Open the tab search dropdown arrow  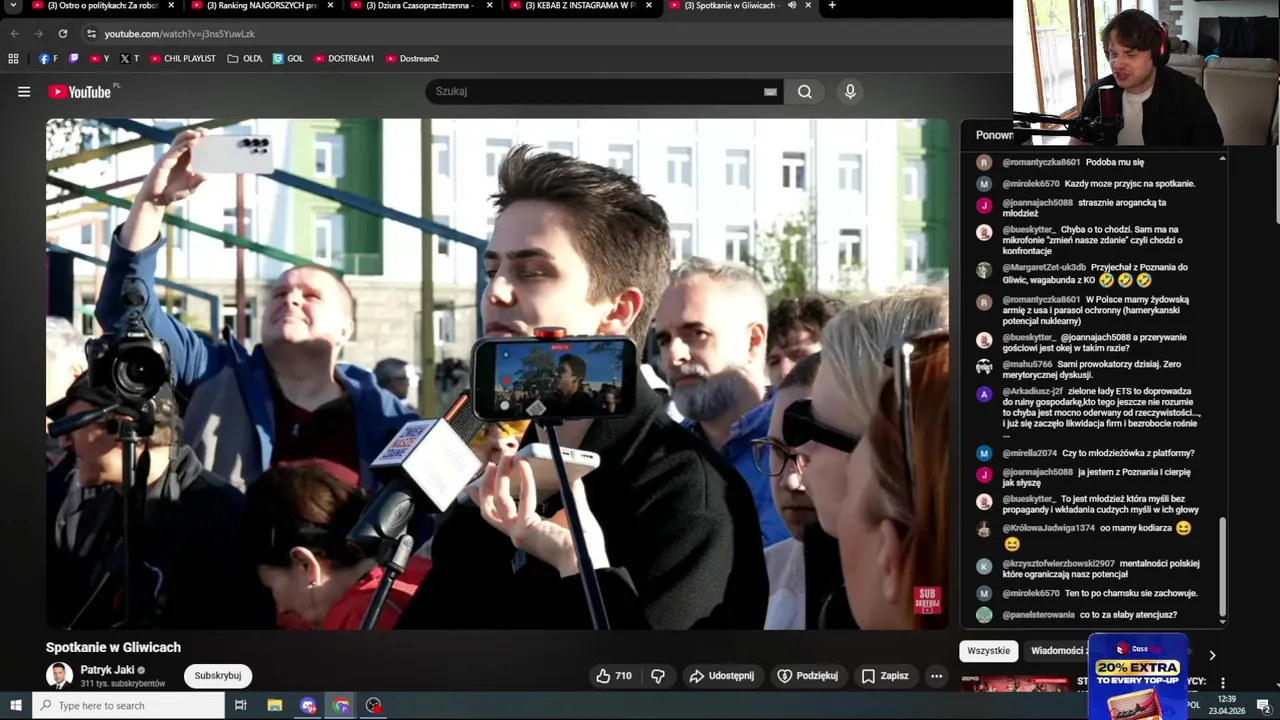(x=13, y=6)
